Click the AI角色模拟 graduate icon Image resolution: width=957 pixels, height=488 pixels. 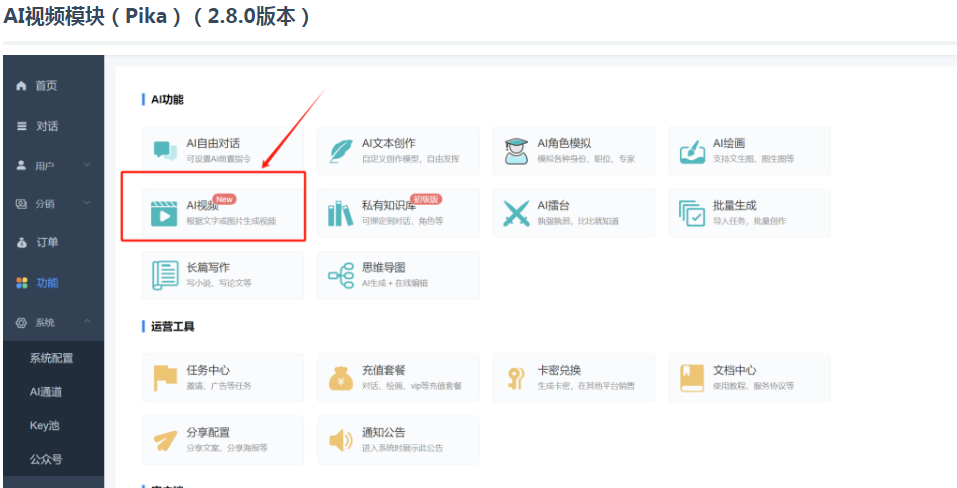[x=516, y=151]
